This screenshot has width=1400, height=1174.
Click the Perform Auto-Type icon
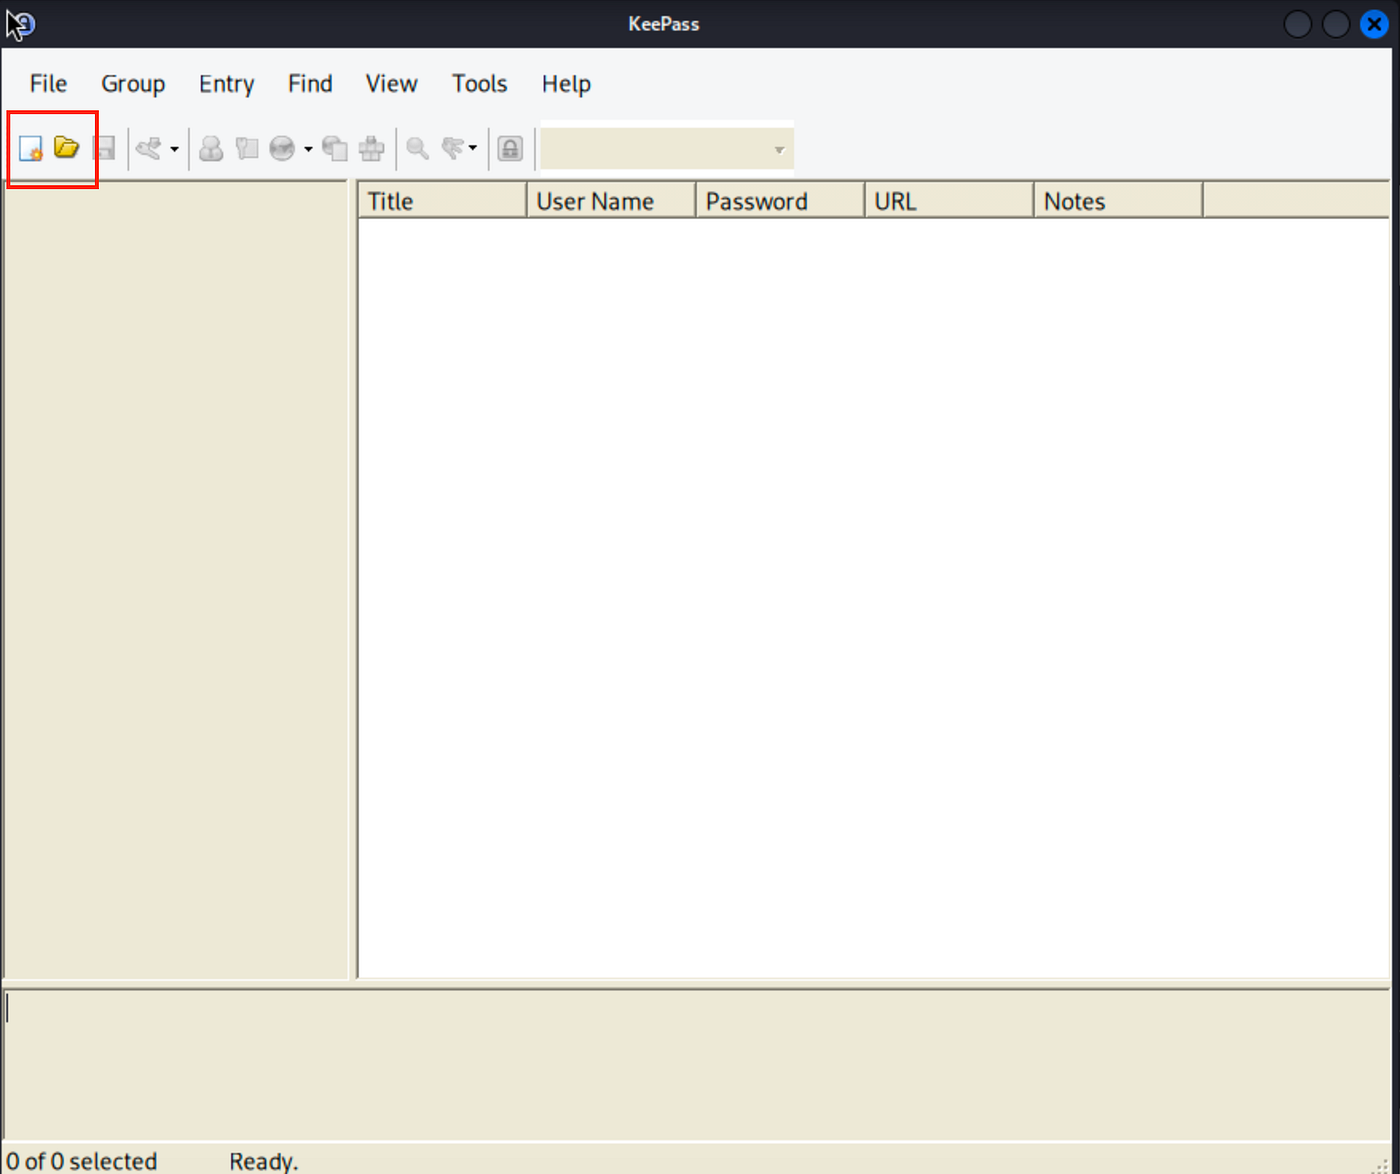point(371,149)
